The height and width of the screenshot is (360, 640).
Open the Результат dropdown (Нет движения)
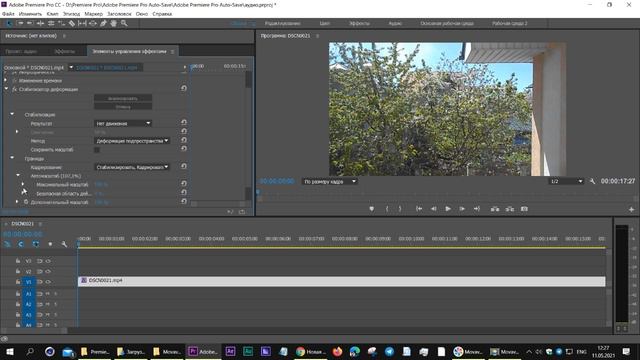click(123, 123)
